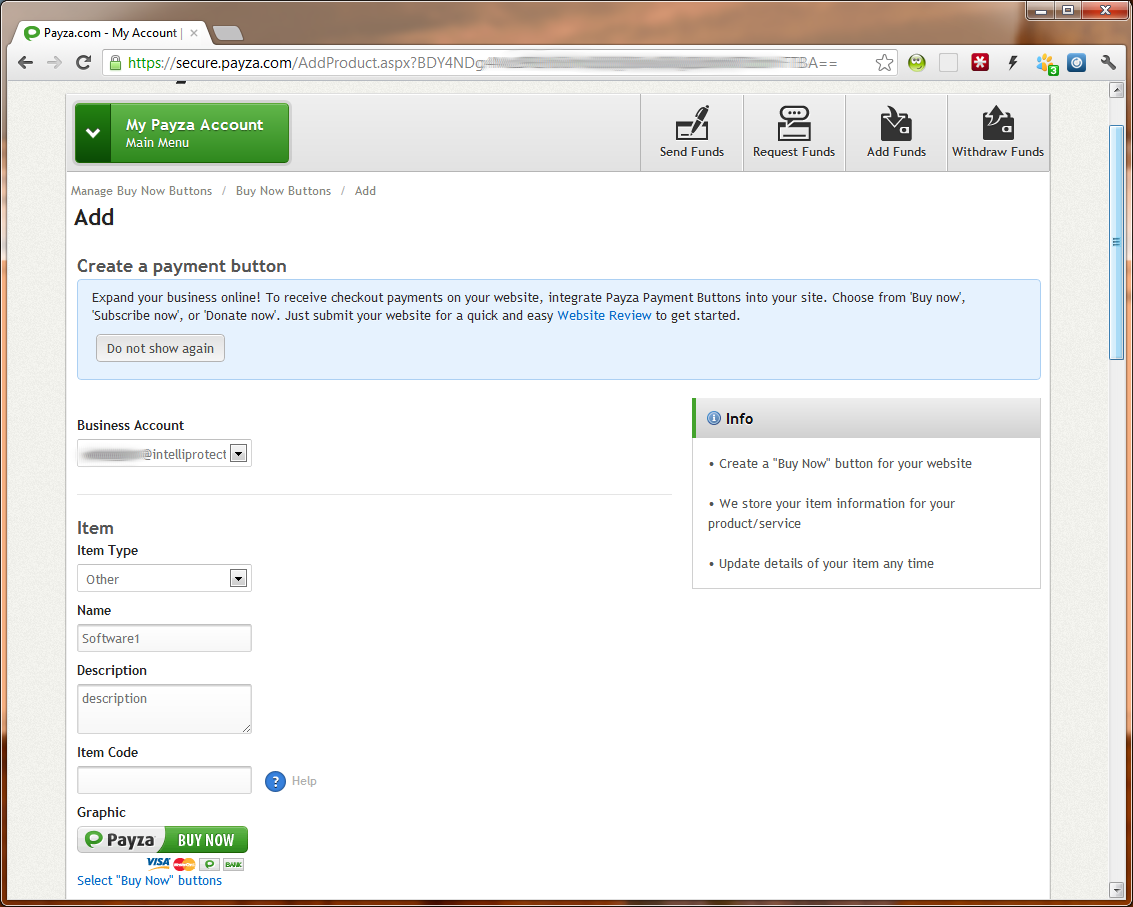This screenshot has width=1133, height=907.
Task: Click the Do not show again button
Action: (x=160, y=348)
